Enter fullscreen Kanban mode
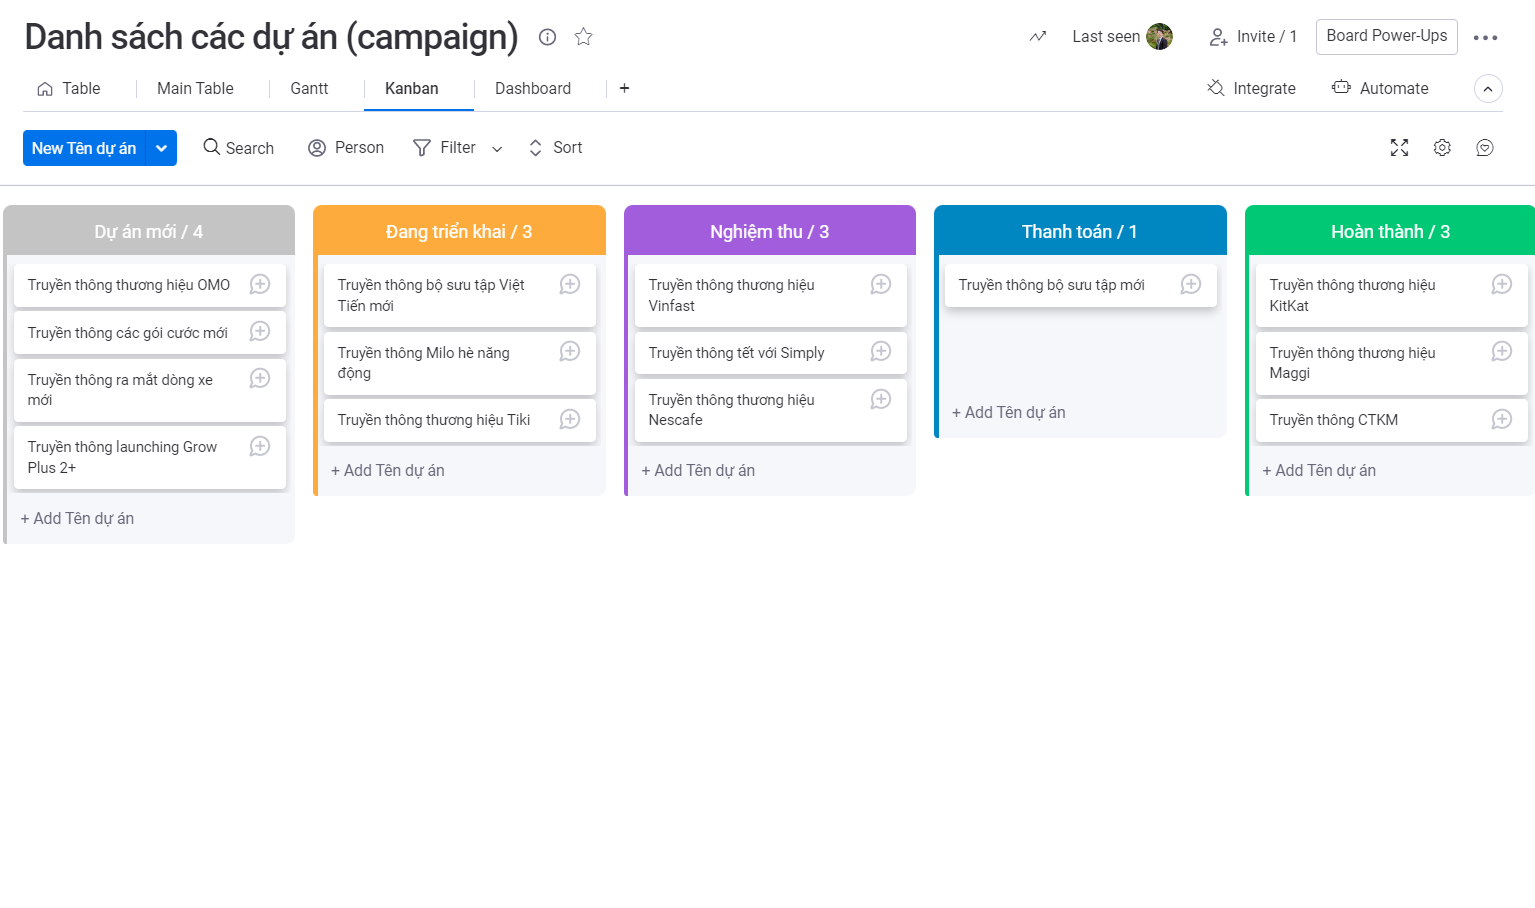Image resolution: width=1535 pixels, height=908 pixels. (1399, 147)
